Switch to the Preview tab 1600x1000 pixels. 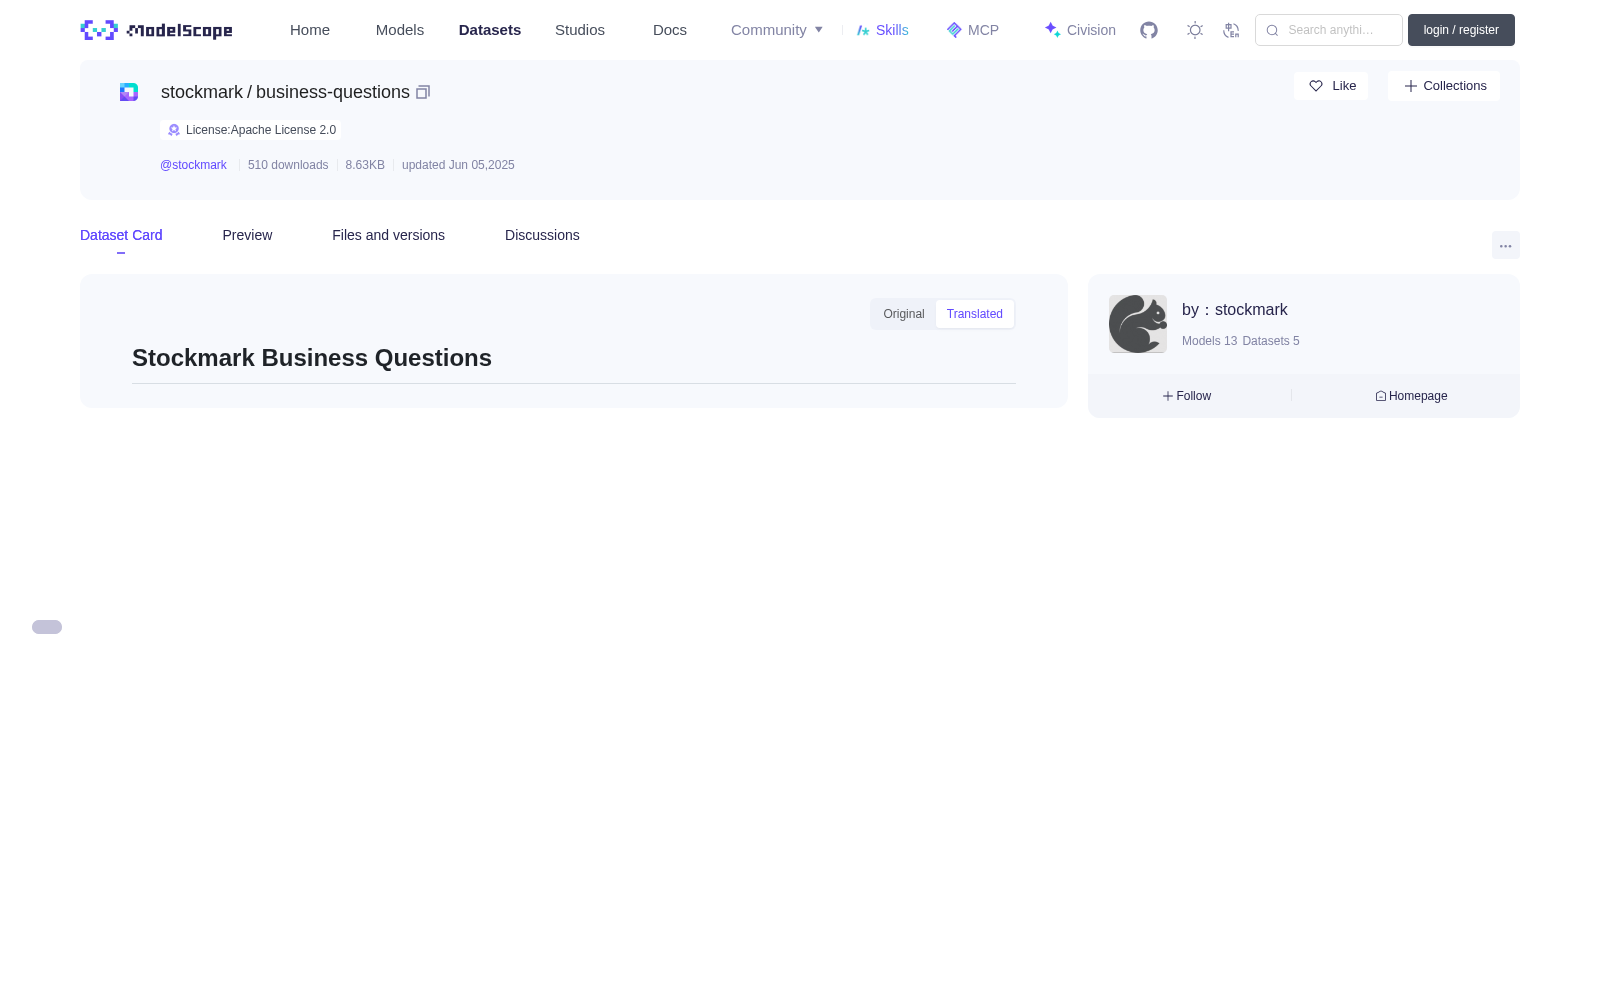[x=247, y=235]
